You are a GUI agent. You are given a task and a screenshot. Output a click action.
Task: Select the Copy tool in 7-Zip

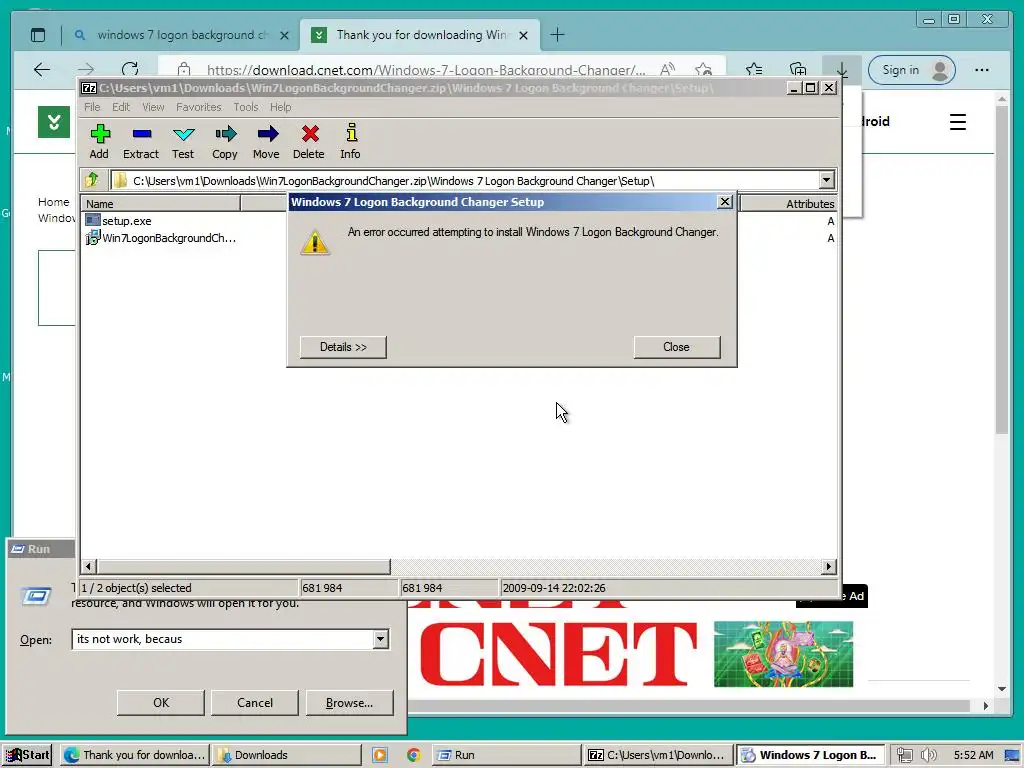pyautogui.click(x=225, y=142)
